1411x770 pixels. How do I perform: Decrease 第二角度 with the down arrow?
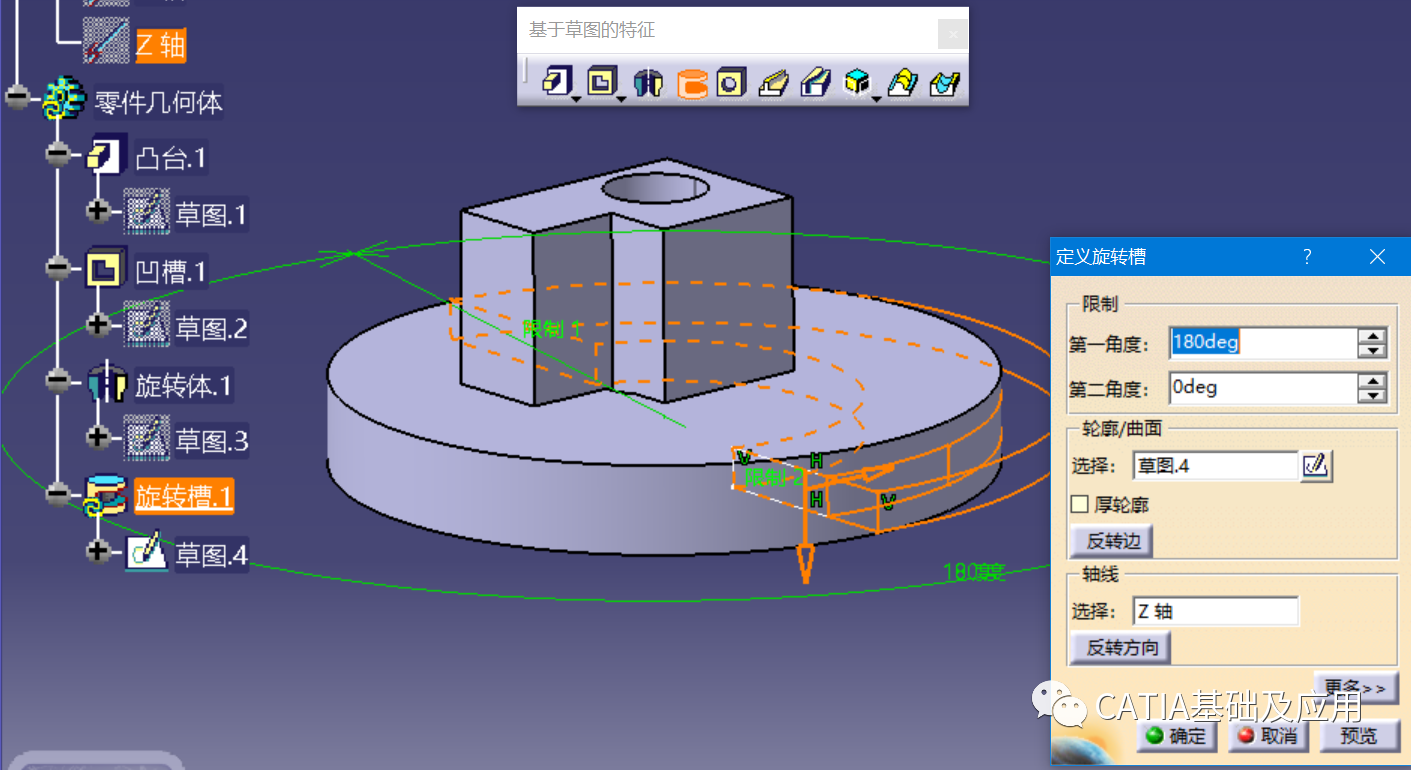pos(1373,395)
